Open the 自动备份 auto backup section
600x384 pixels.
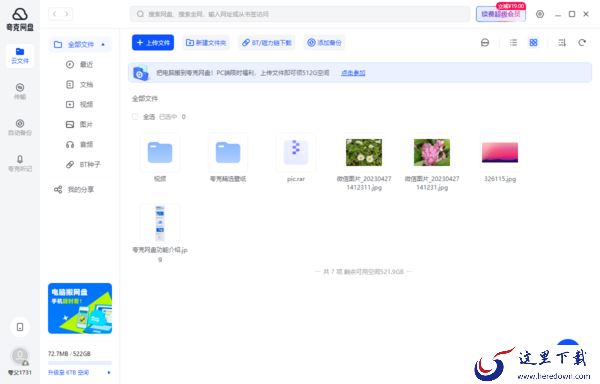coord(20,127)
